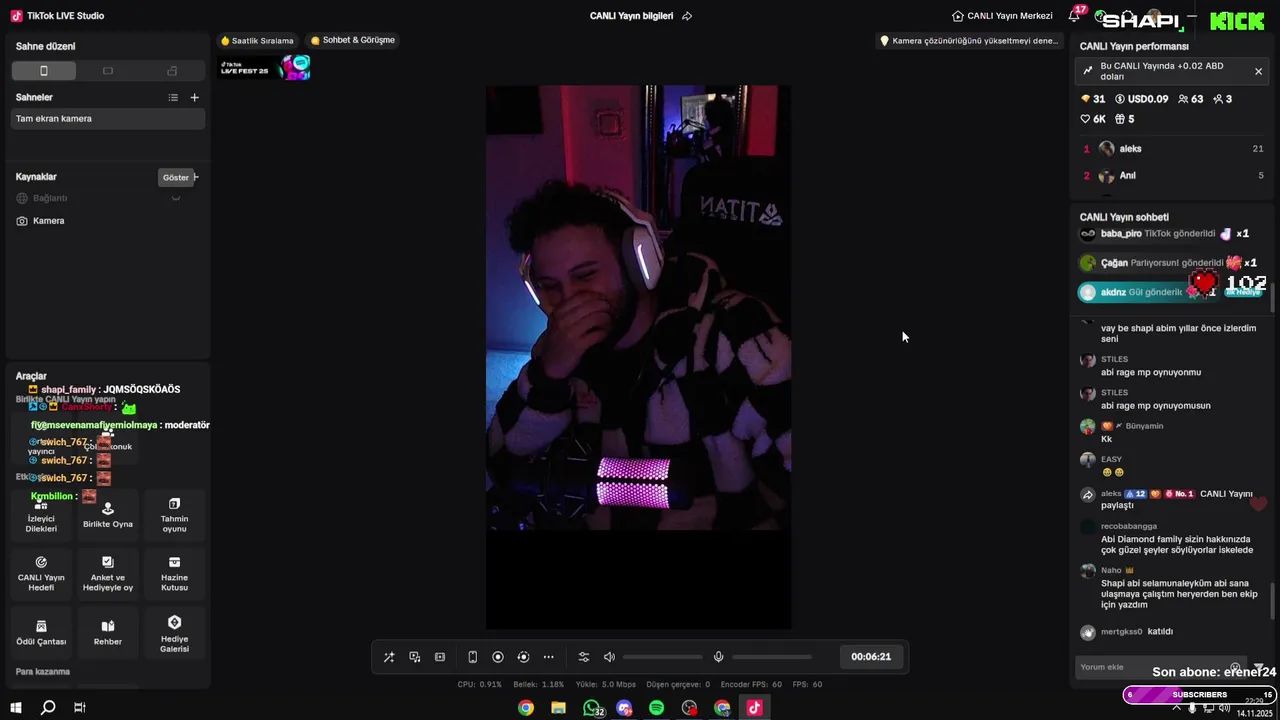Open WhatsApp from the taskbar
This screenshot has height=720, width=1280.
592,708
